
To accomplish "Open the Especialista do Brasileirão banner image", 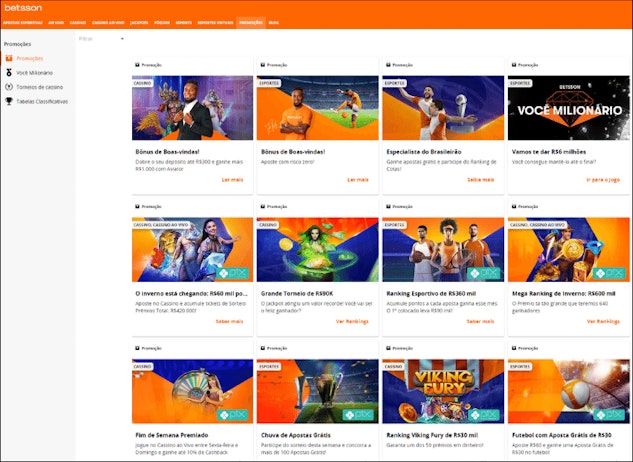I will [443, 108].
